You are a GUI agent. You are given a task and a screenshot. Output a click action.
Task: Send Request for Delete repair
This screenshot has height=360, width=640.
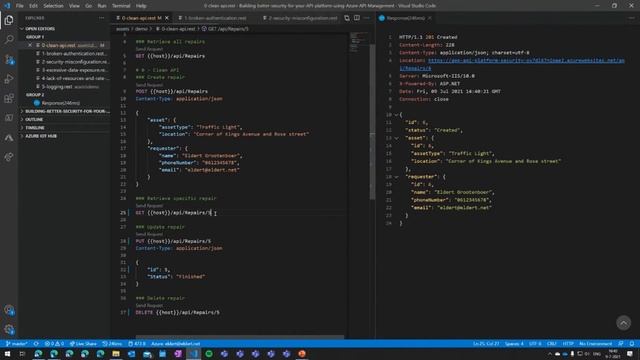point(149,305)
